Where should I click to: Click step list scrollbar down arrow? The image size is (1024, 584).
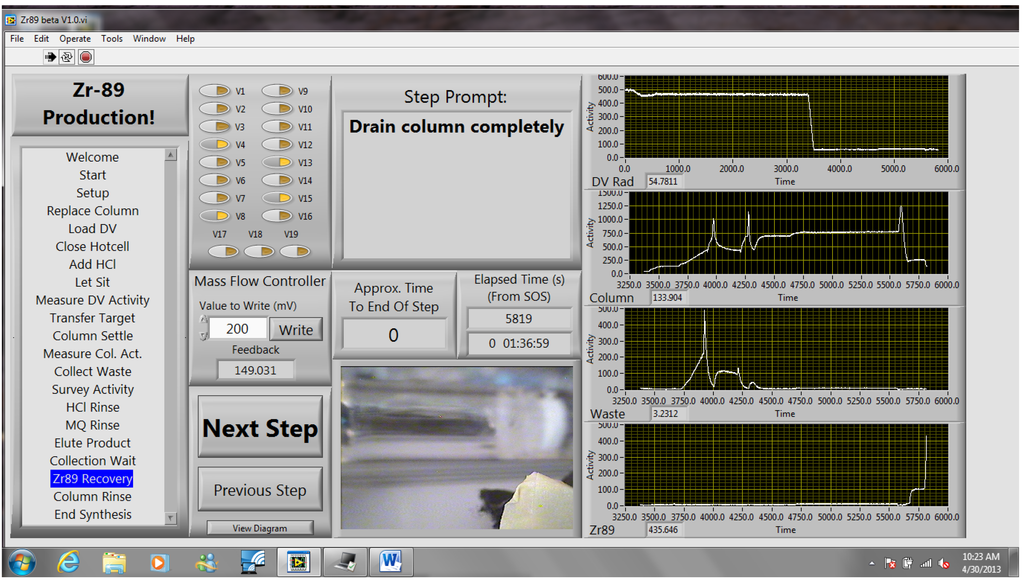click(170, 518)
